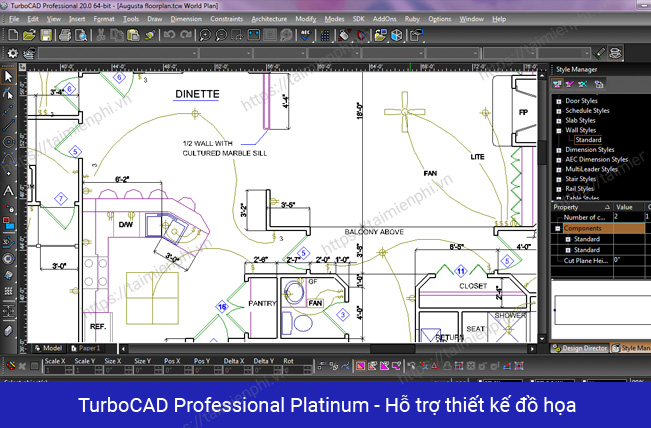
Task: Click first Style Manager toolbar icon
Action: 557,84
